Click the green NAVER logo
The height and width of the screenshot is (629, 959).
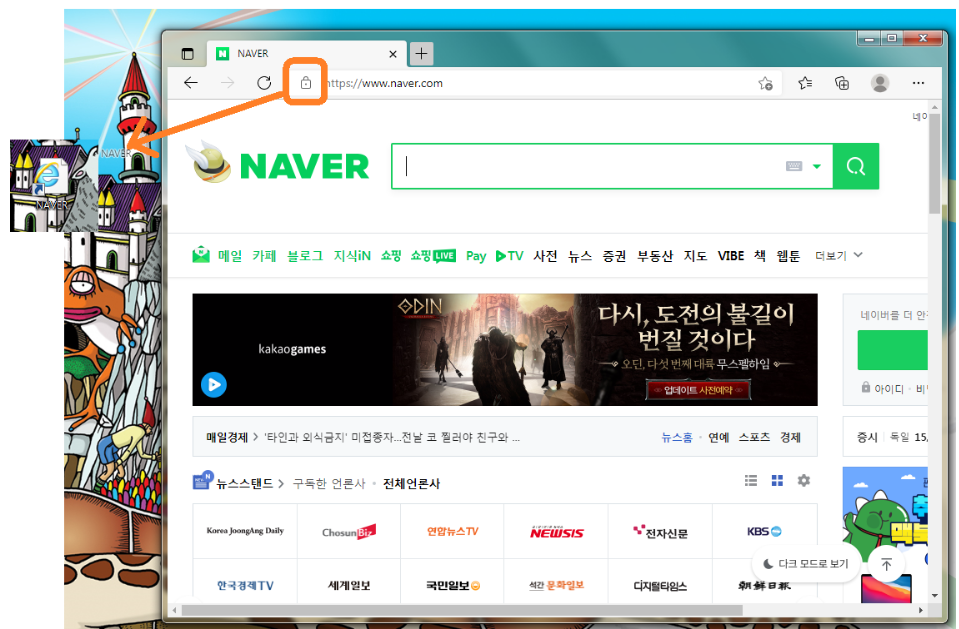[305, 166]
